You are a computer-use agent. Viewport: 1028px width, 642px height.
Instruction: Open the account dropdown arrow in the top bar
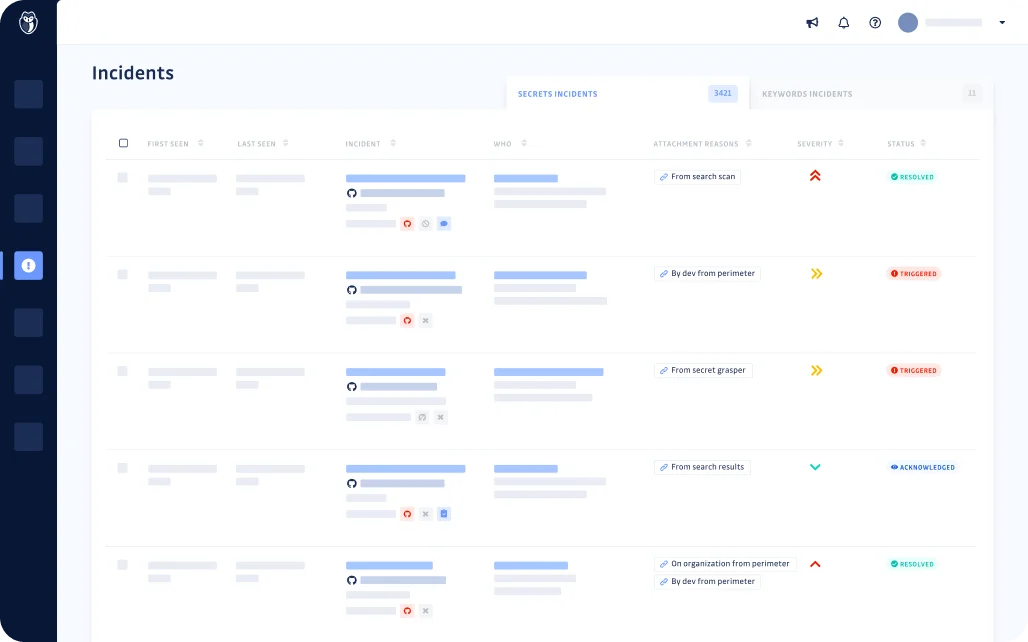1001,22
